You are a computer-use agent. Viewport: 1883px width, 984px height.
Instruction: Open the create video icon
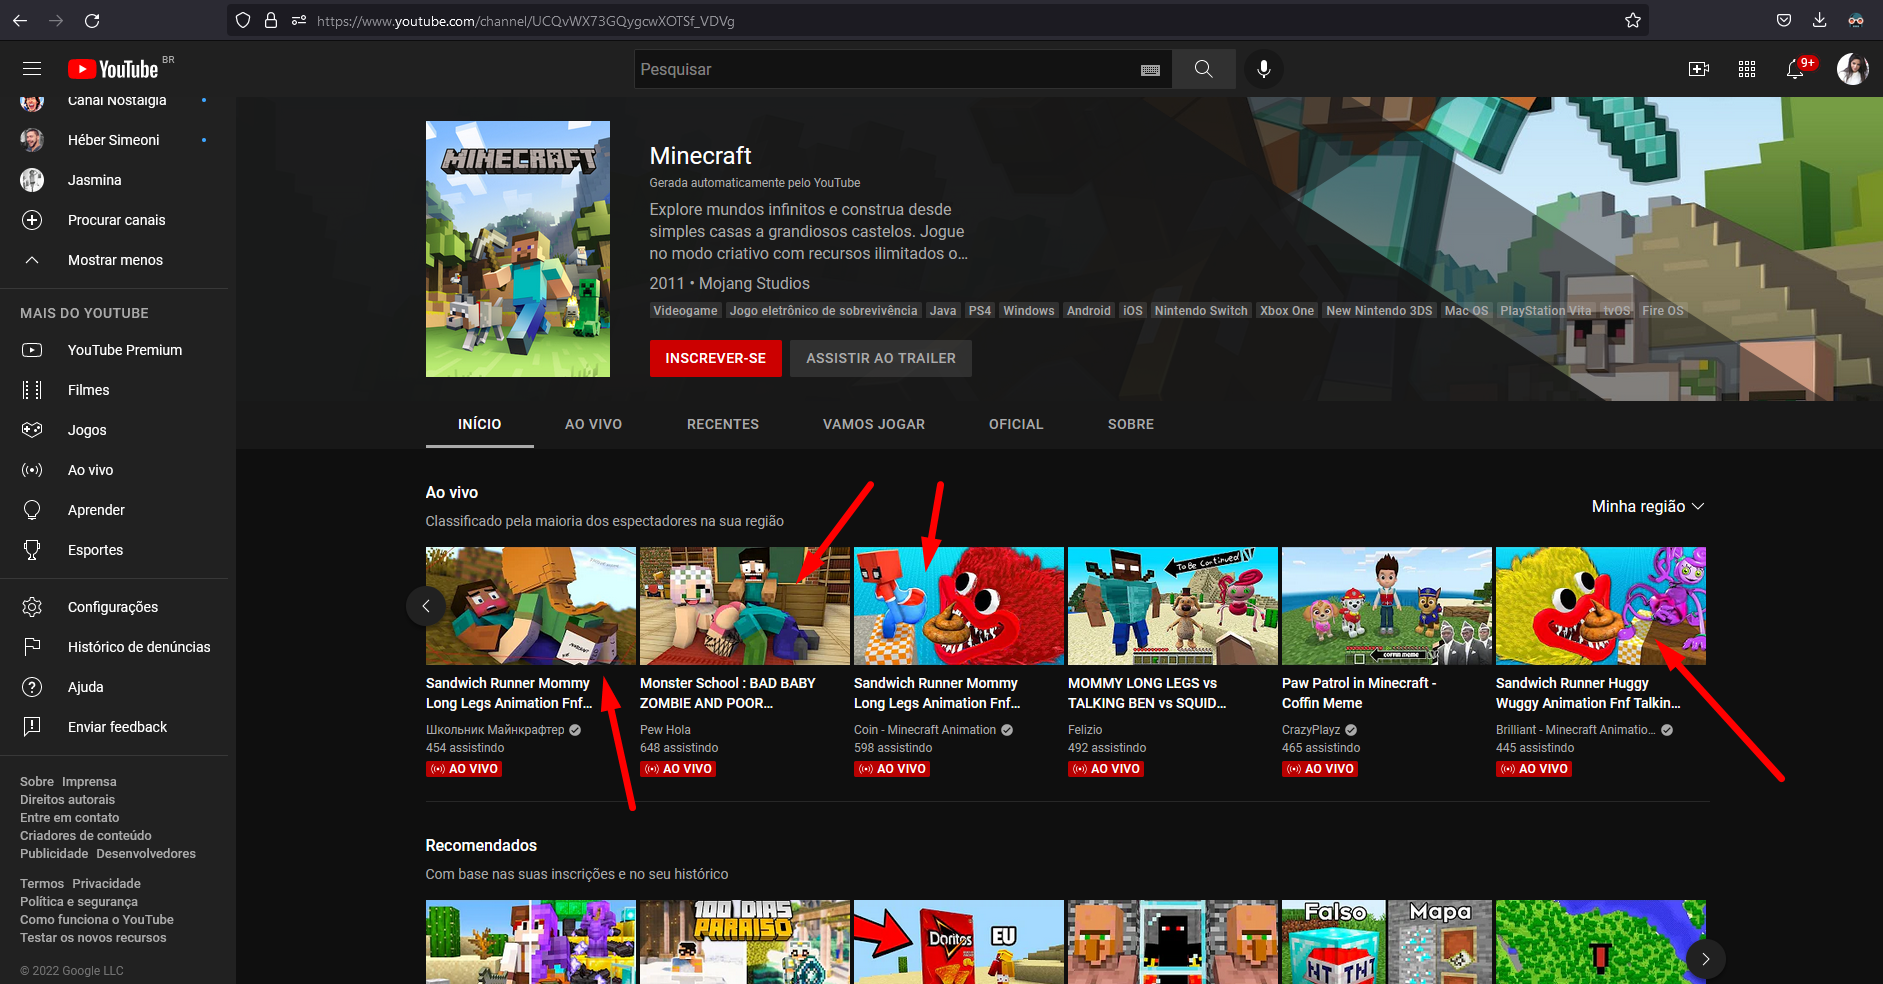(x=1698, y=69)
